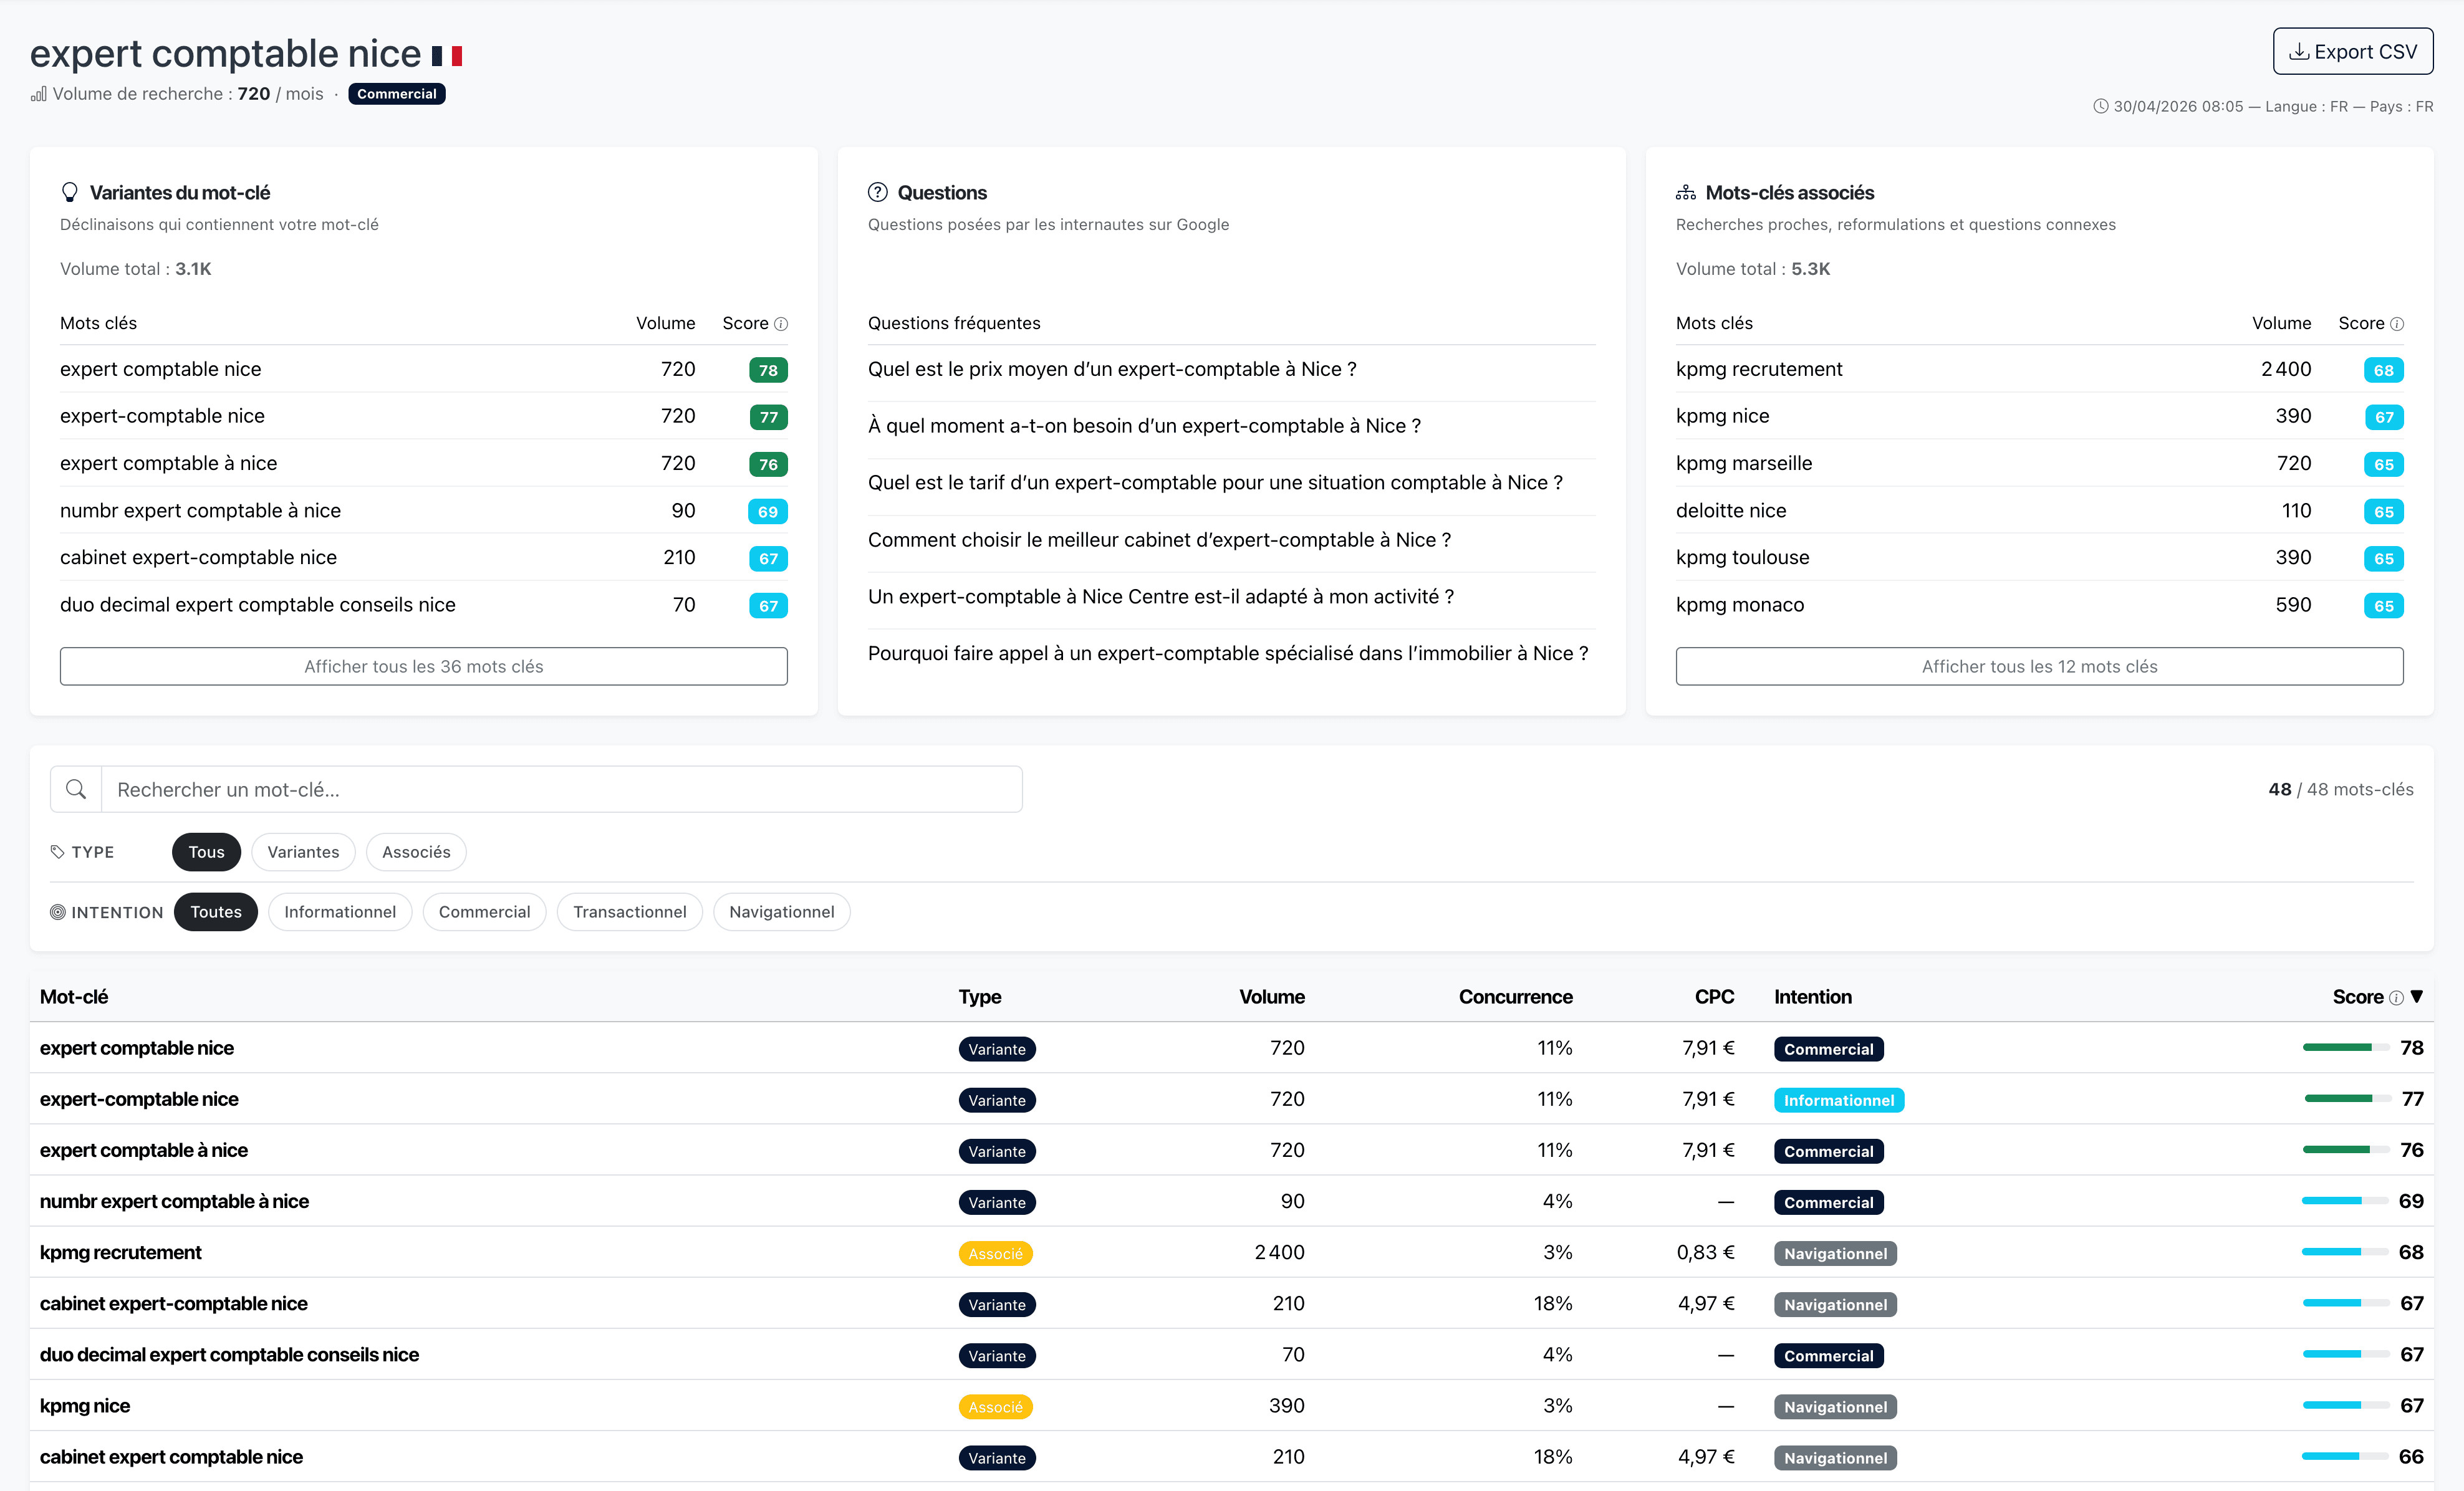Click the hierarchy icon beside Mots-clés associés
The height and width of the screenshot is (1491, 2464).
pos(1686,192)
